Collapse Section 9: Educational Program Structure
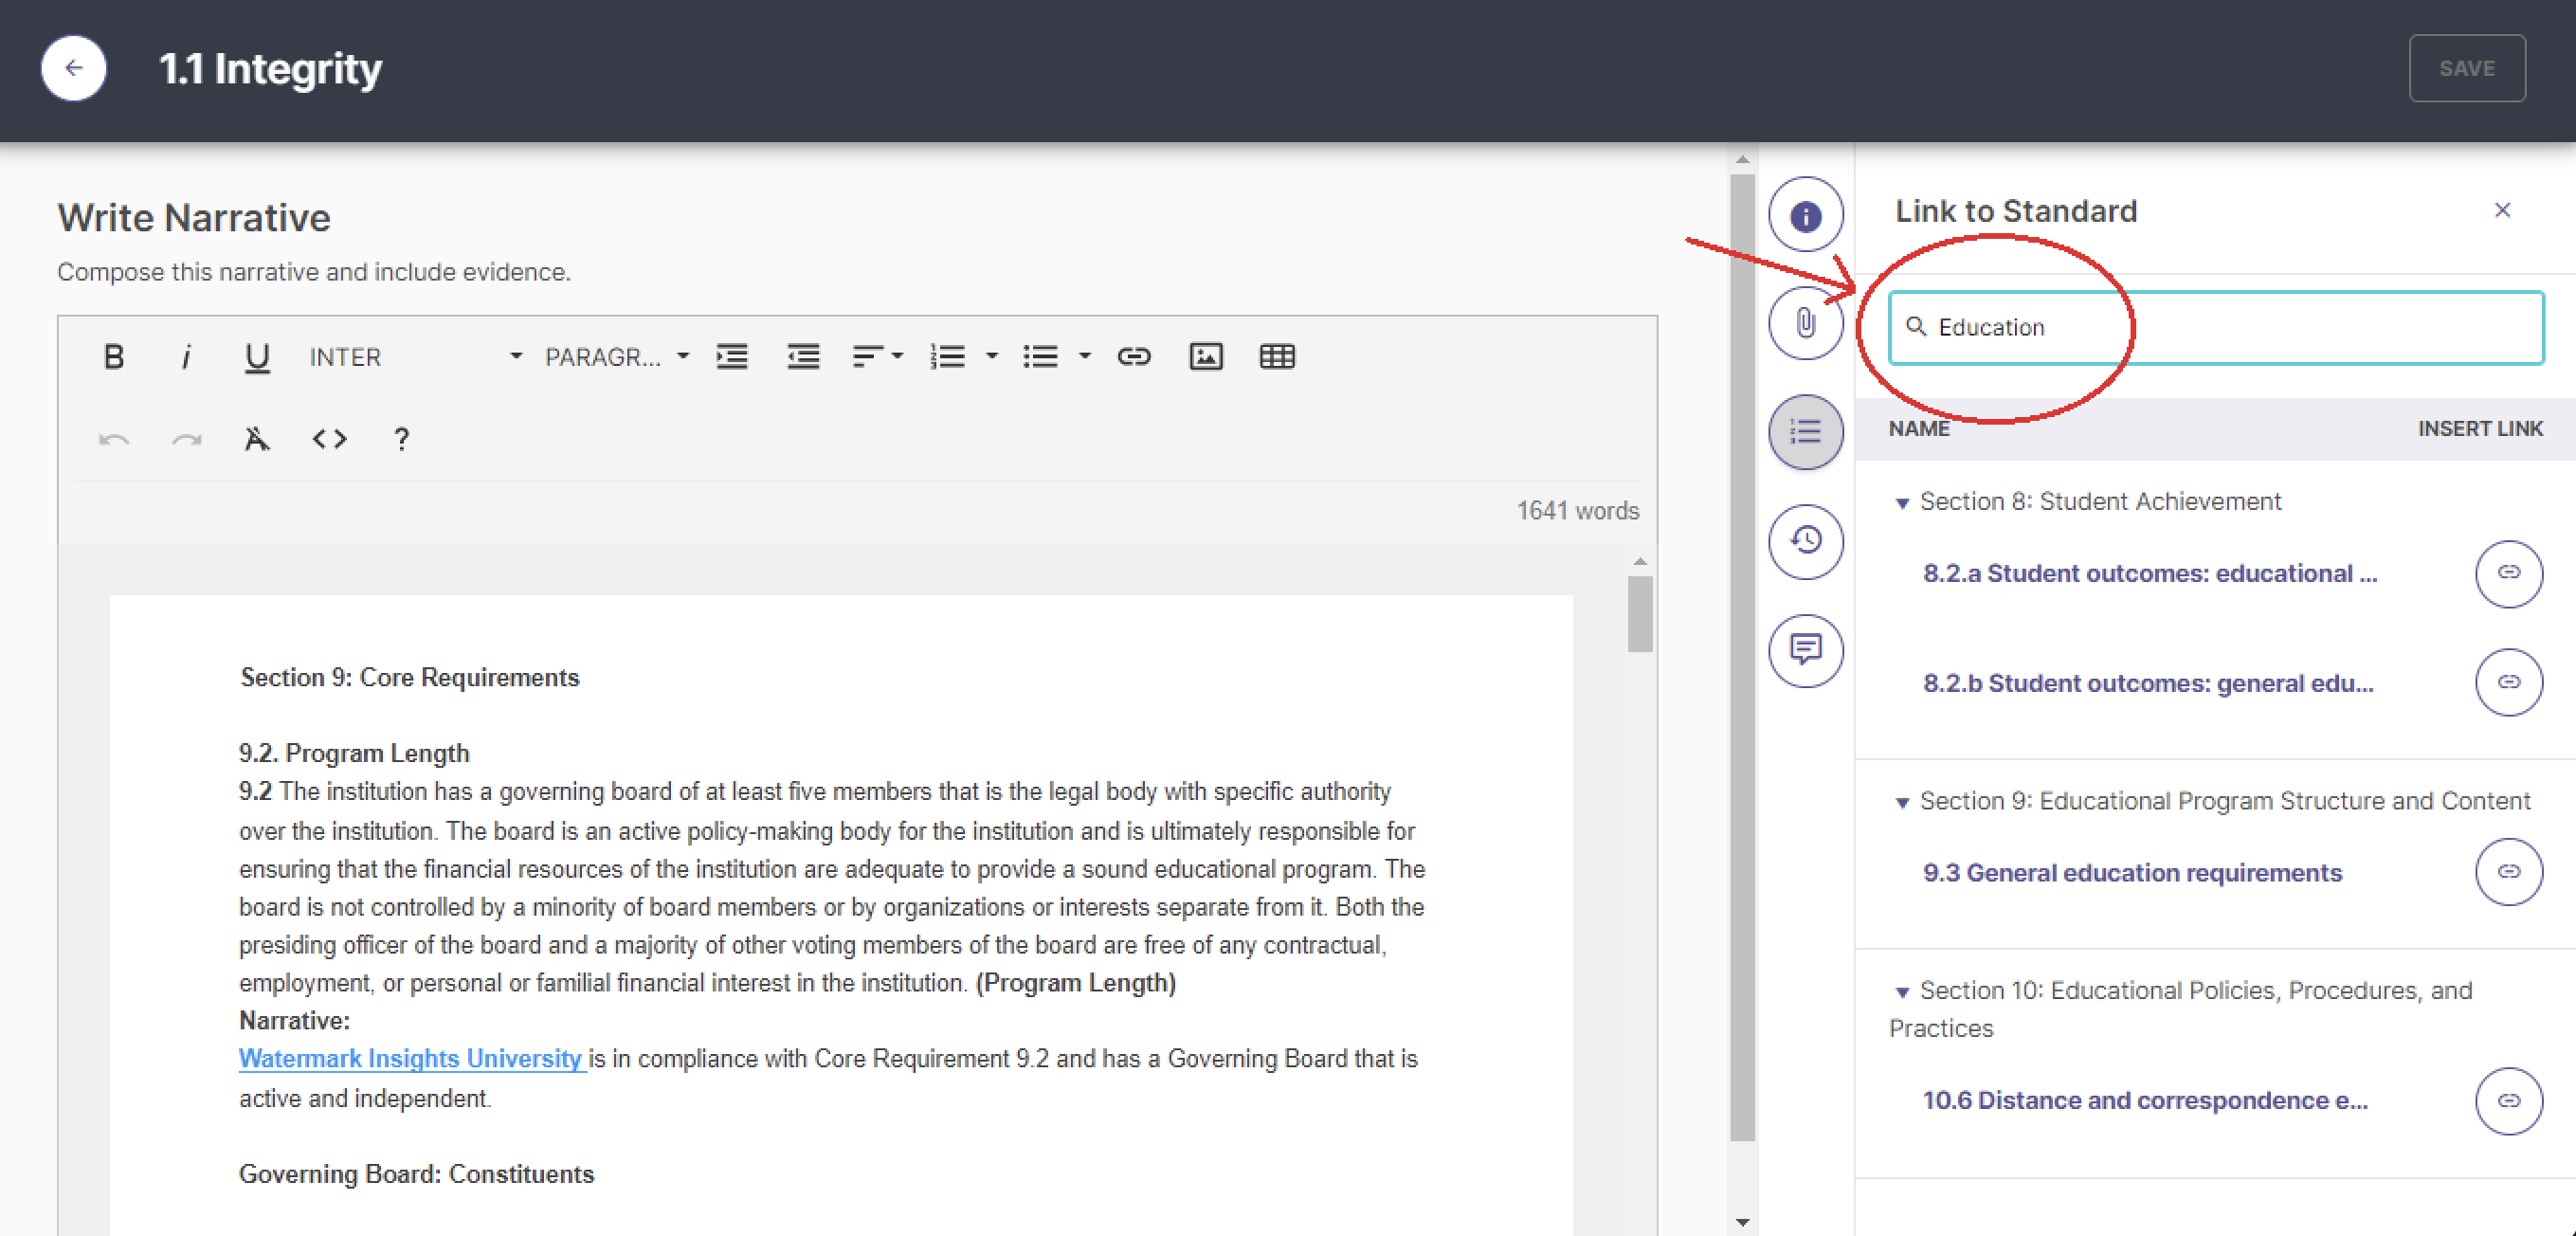This screenshot has height=1236, width=2576. (x=1902, y=802)
